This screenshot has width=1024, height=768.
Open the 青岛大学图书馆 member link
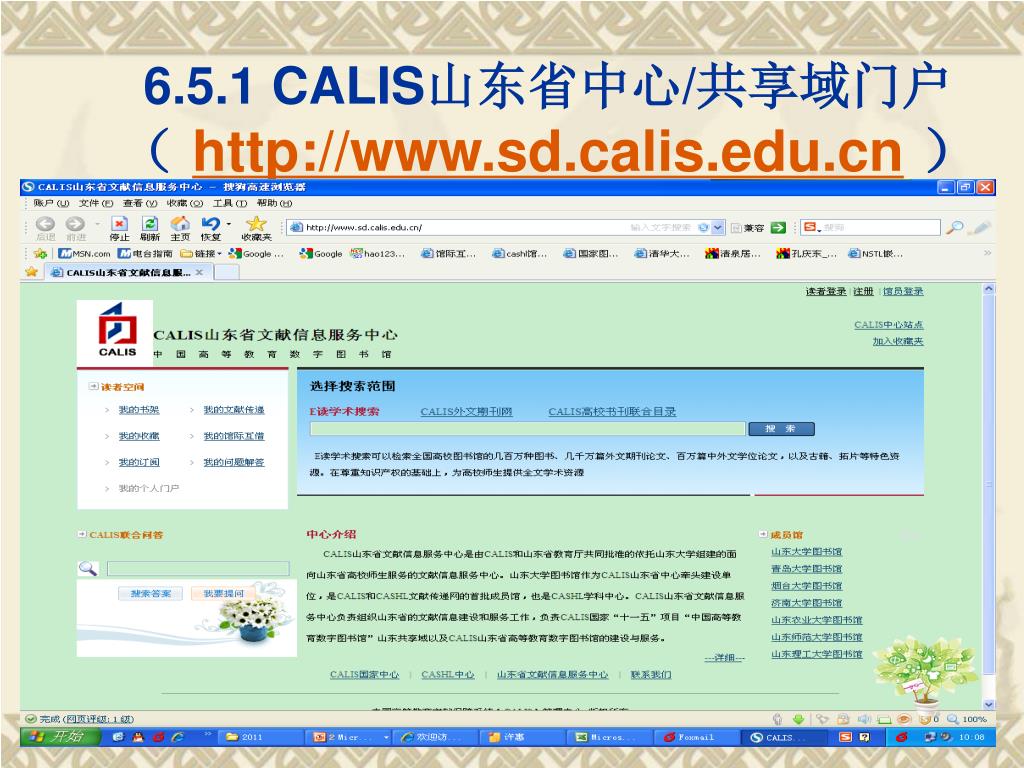point(806,569)
